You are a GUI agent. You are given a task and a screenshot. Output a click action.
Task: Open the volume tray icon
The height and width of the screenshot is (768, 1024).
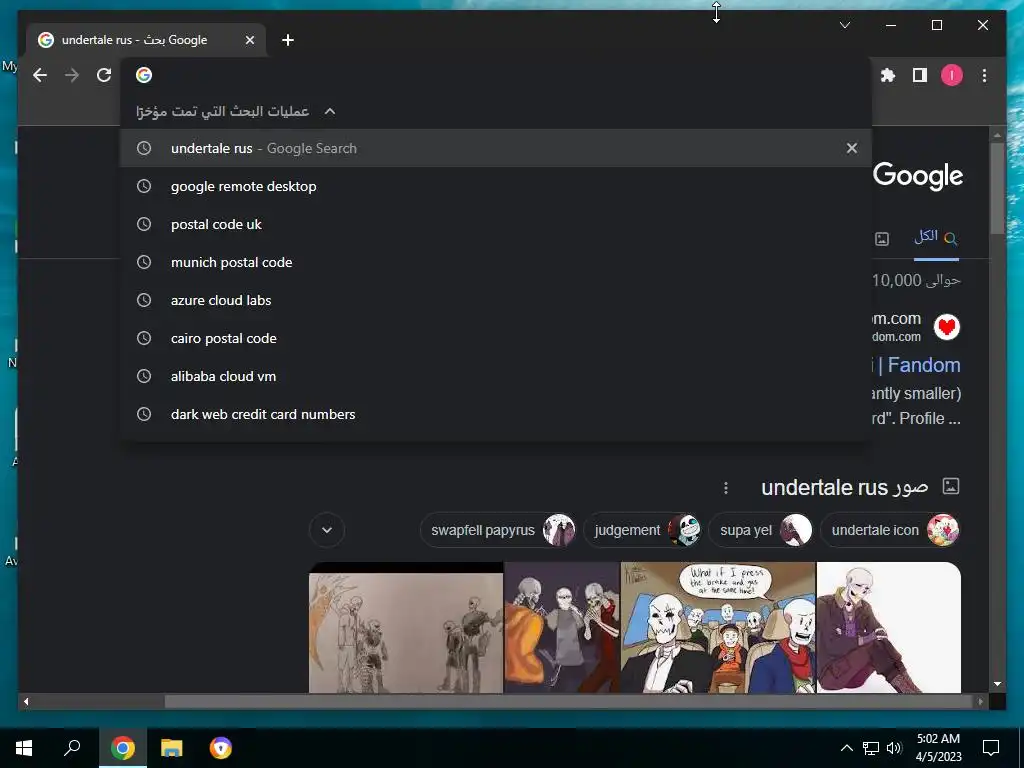pos(894,748)
